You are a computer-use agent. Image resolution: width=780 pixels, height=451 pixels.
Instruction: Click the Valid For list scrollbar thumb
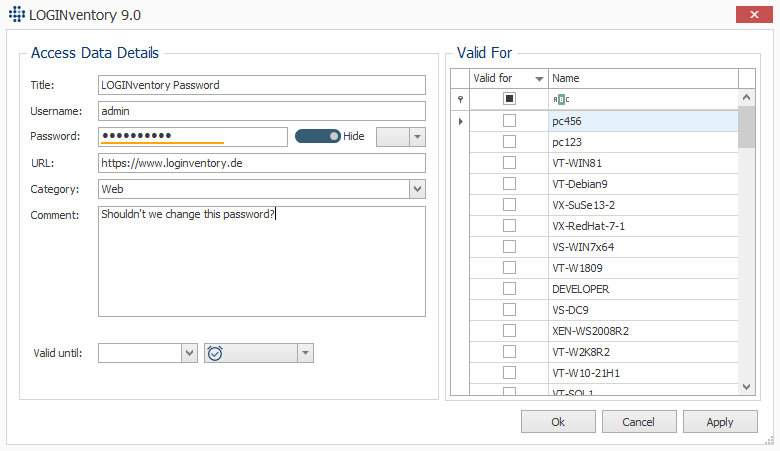(746, 127)
